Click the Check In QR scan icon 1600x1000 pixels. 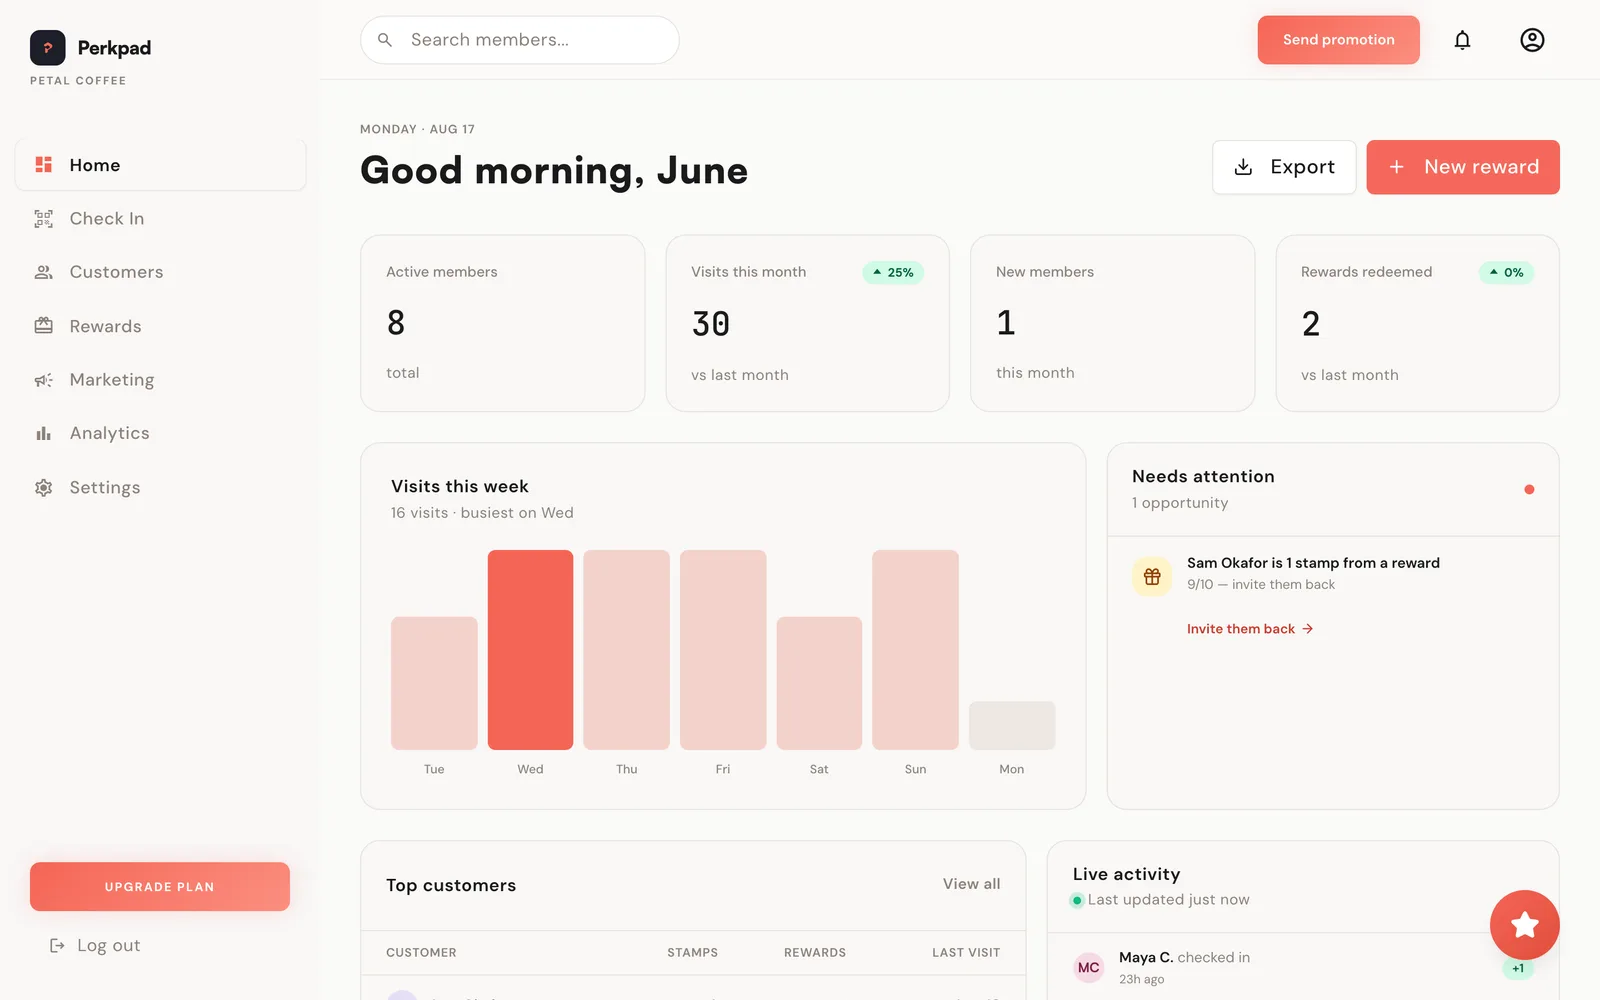(44, 219)
